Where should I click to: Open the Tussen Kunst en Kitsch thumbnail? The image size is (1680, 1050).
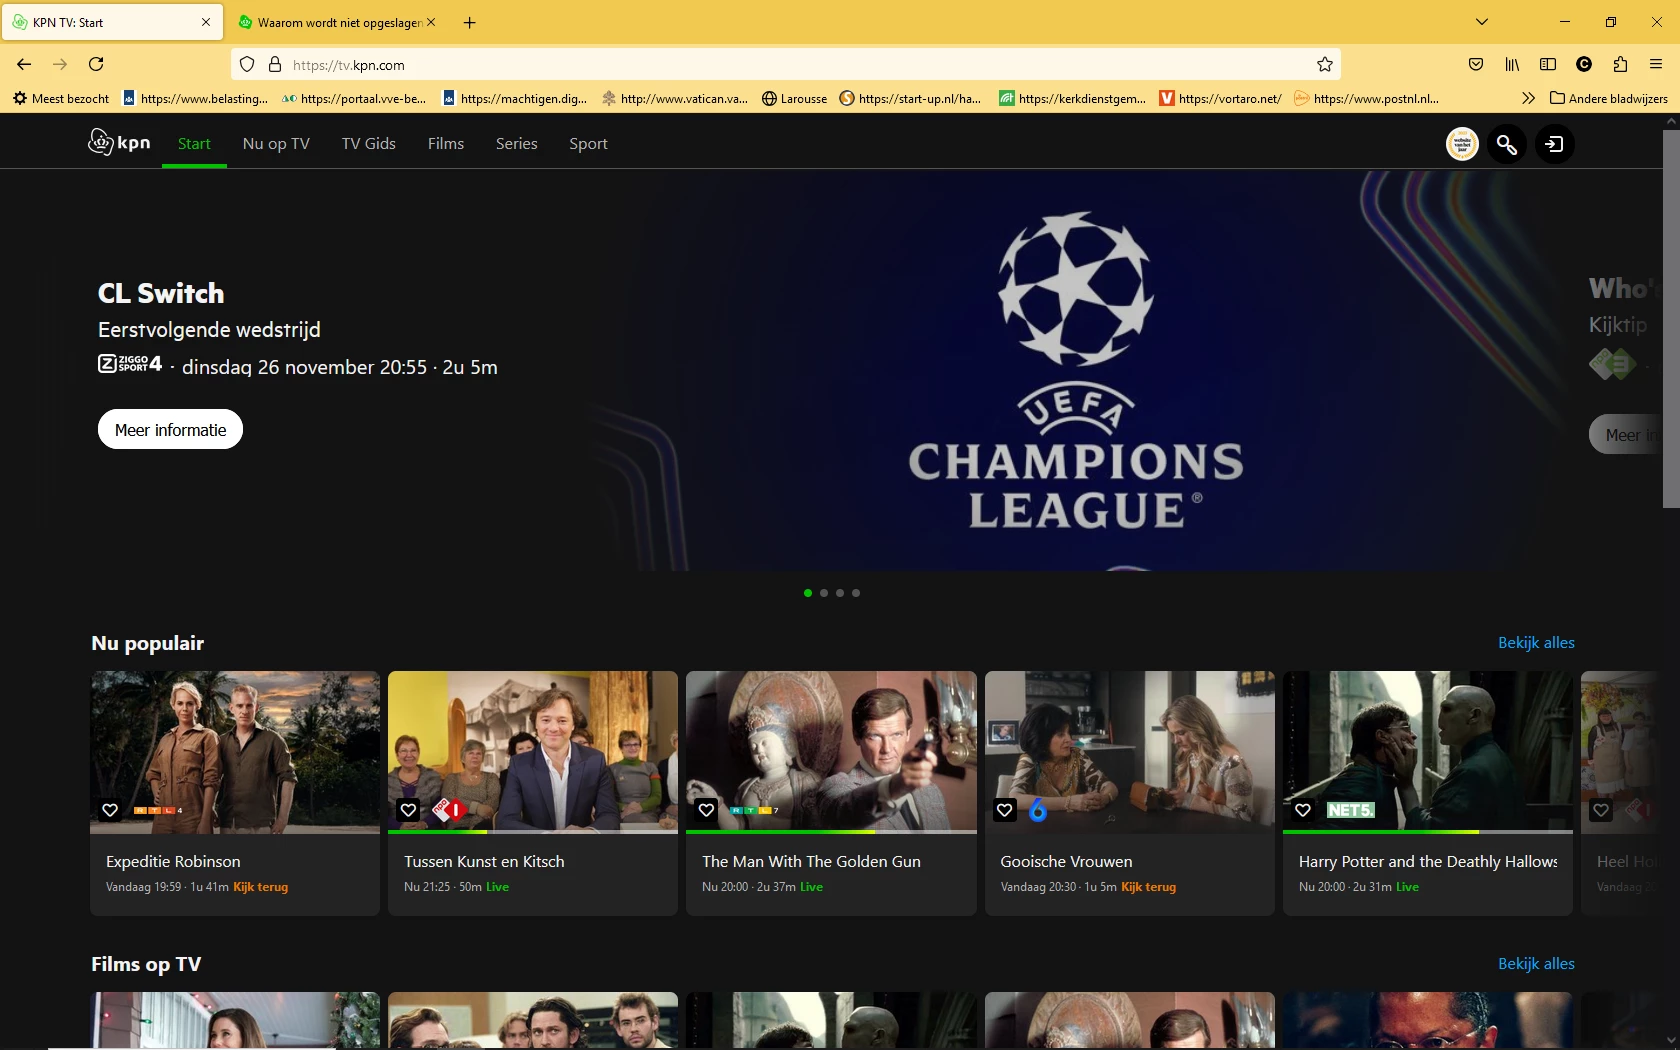[x=533, y=752]
